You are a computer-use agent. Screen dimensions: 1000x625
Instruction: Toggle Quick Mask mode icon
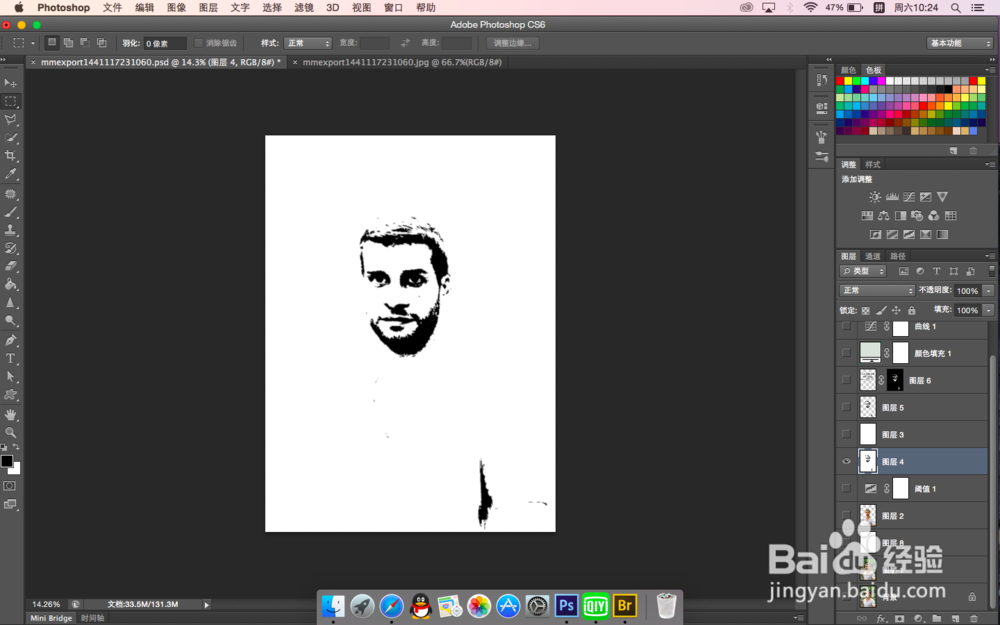[10, 486]
